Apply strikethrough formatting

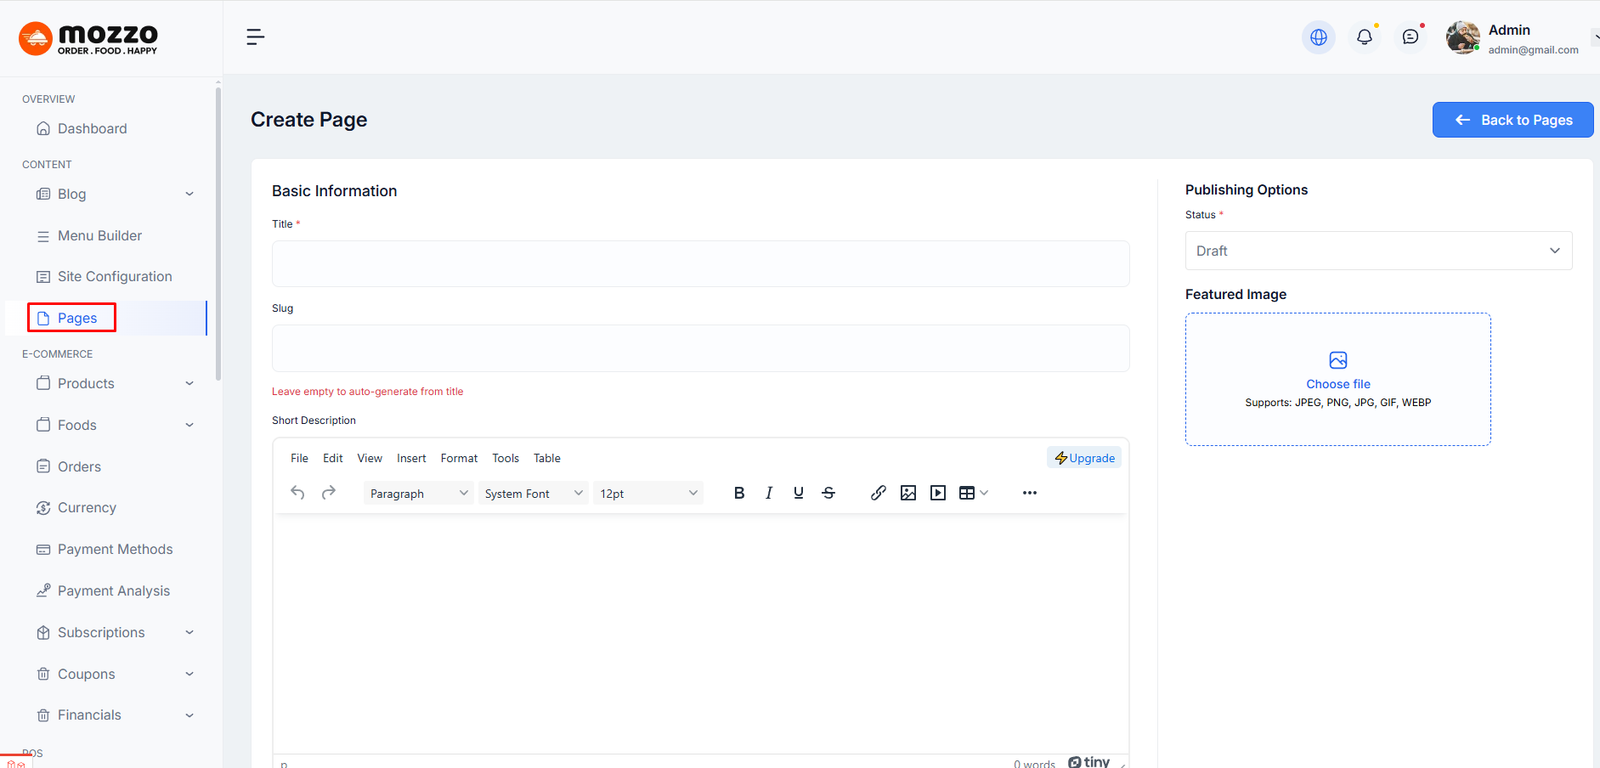(x=828, y=493)
